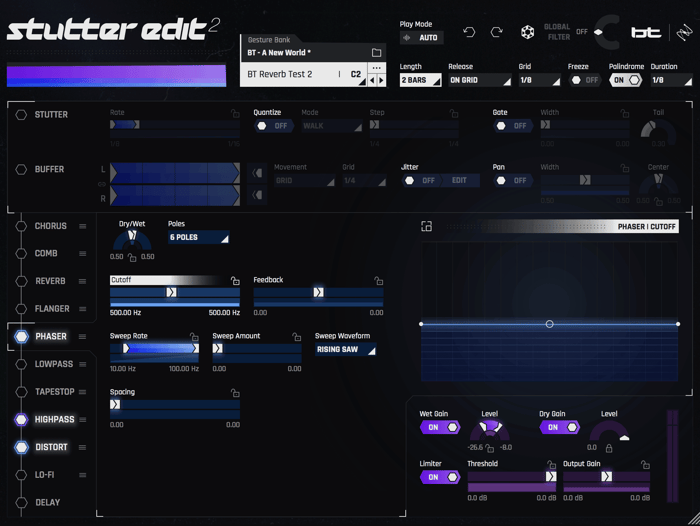
Task: Toggle the Feedback lock icon
Action: (379, 280)
